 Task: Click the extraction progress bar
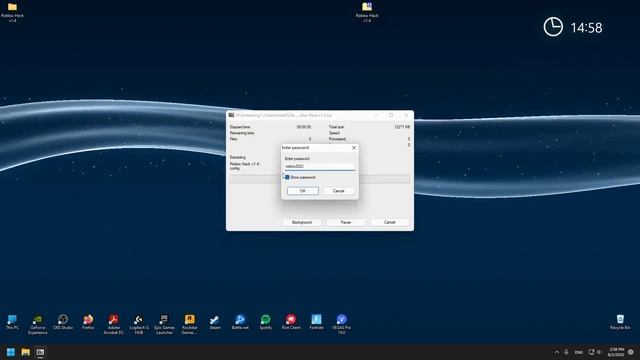pos(320,179)
